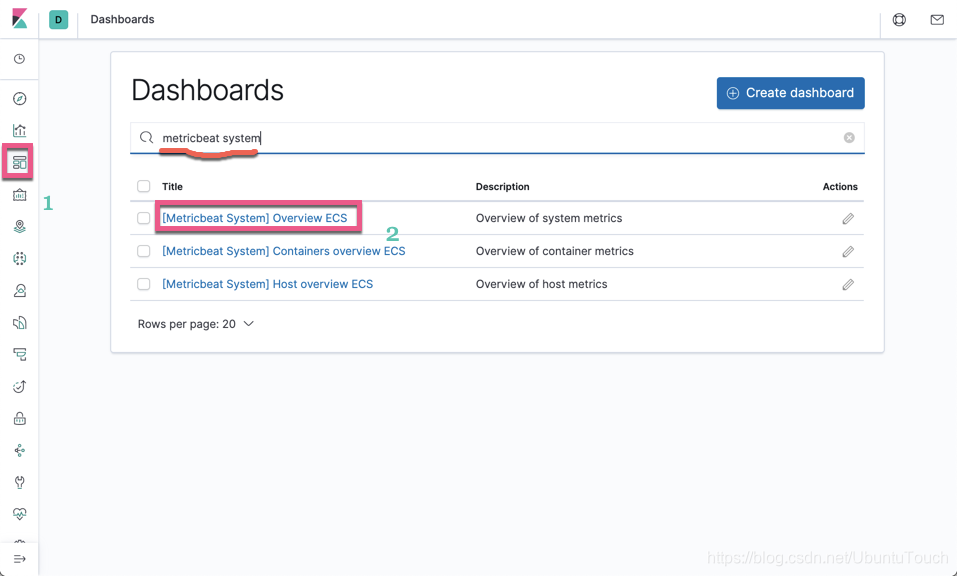Check the Overview ECS dashboard row
Screen dimensions: 957x576
click(x=144, y=218)
